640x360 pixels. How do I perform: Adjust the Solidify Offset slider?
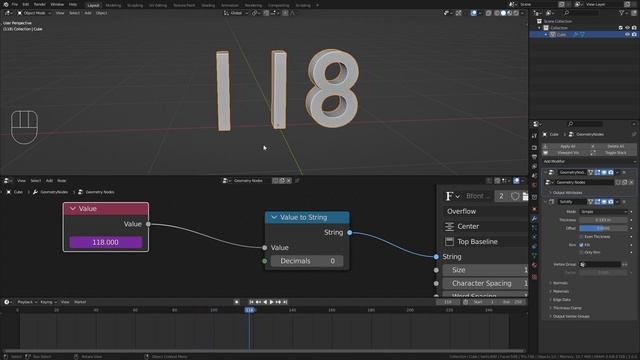[603, 228]
